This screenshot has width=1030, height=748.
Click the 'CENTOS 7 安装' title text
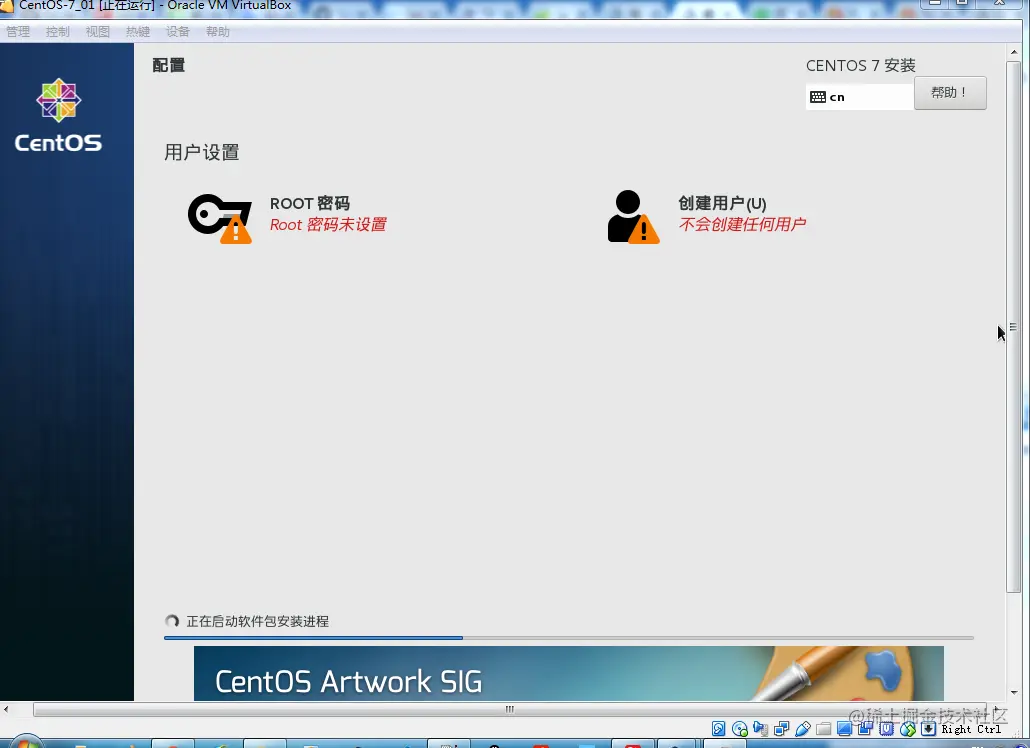click(x=861, y=66)
